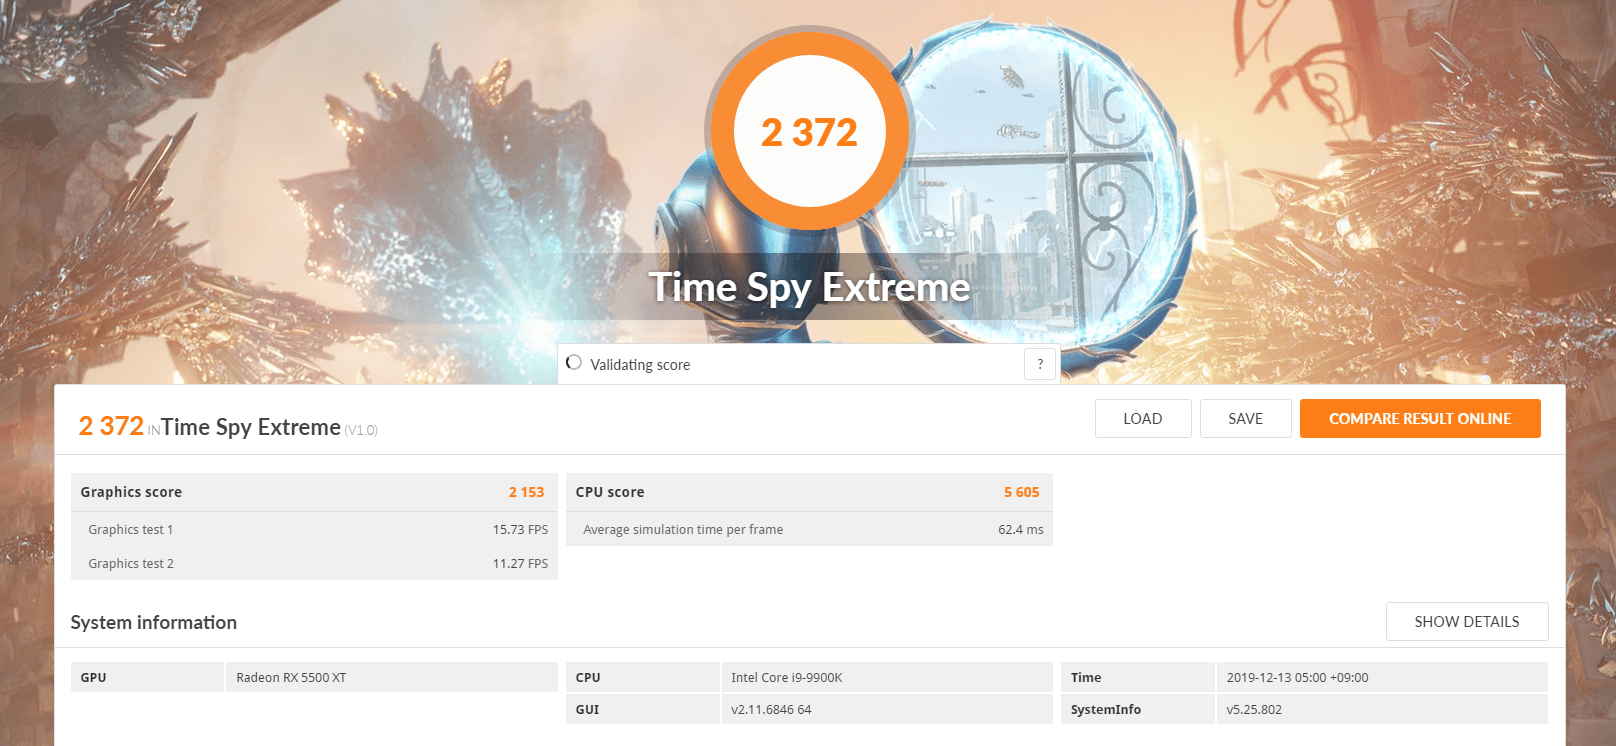Click the Validating score status text
The image size is (1616, 746).
pos(640,365)
